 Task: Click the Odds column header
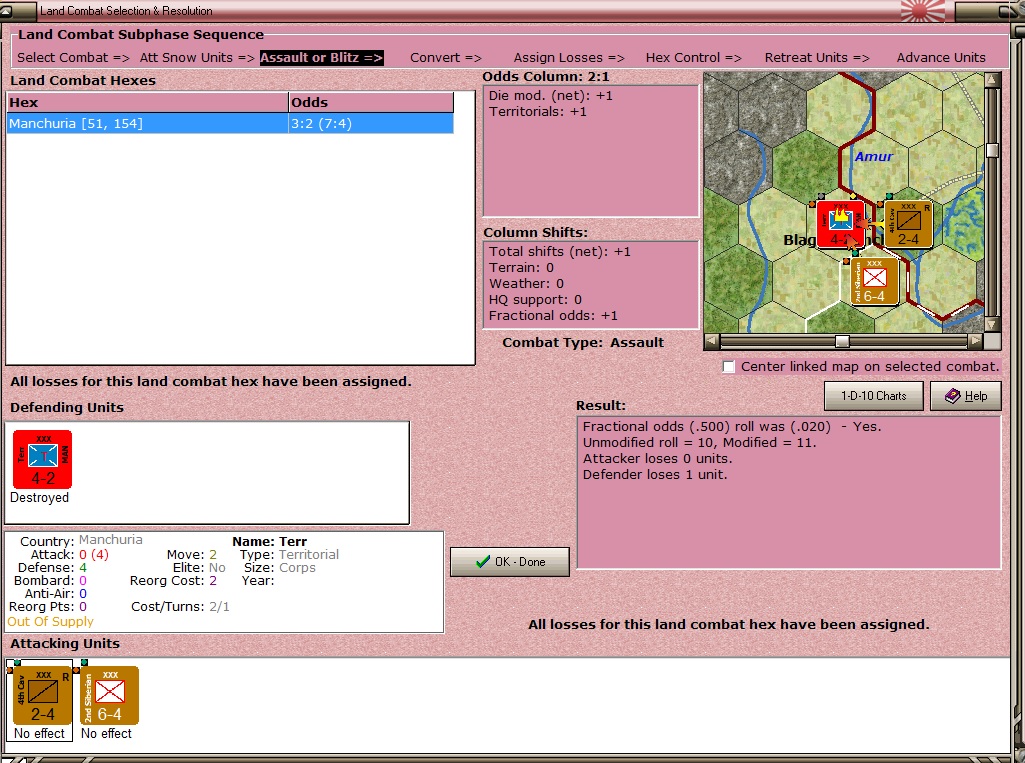371,103
